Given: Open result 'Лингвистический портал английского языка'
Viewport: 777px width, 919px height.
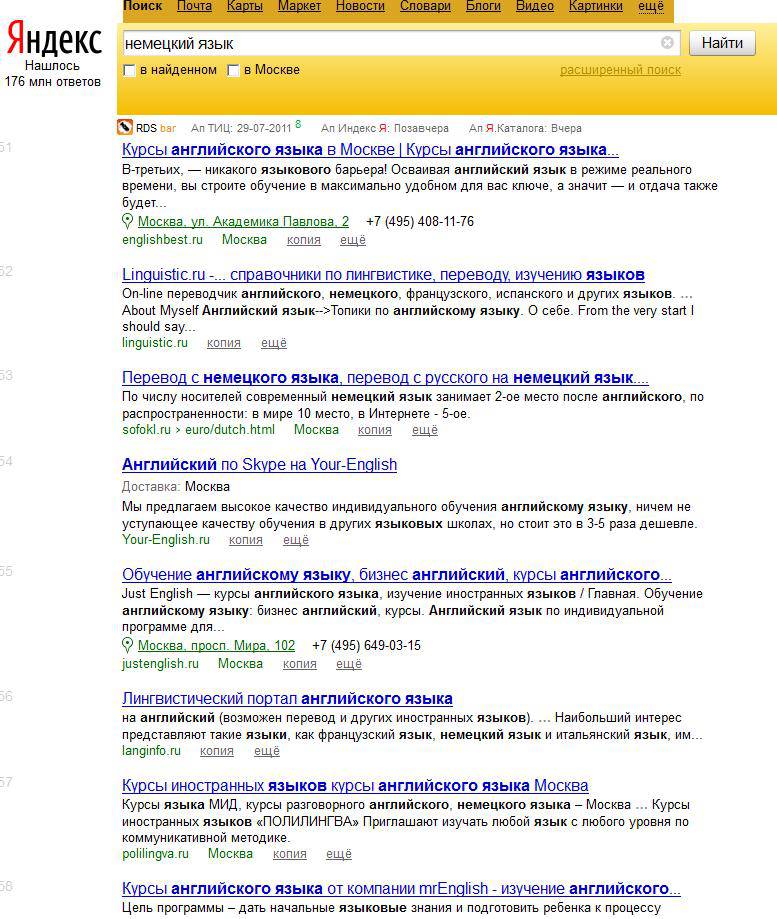Looking at the screenshot, I should (287, 699).
